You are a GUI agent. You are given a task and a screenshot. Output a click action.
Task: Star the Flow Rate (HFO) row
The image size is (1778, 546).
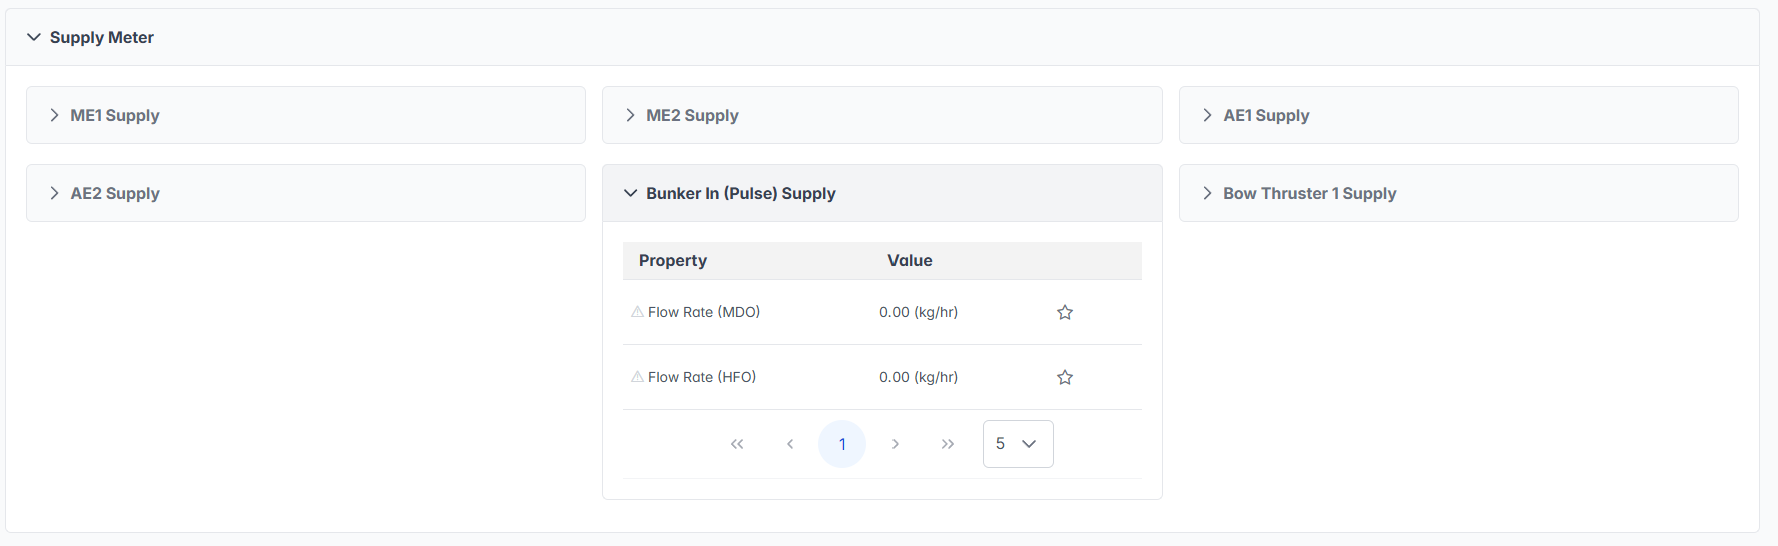1065,378
